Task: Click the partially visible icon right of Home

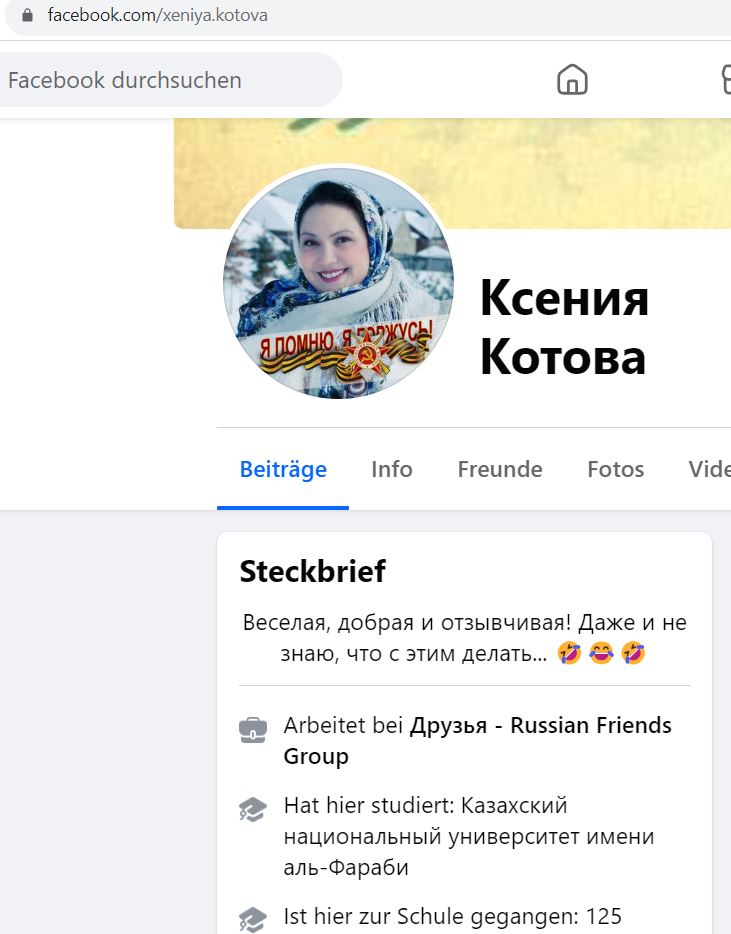Action: coord(726,79)
